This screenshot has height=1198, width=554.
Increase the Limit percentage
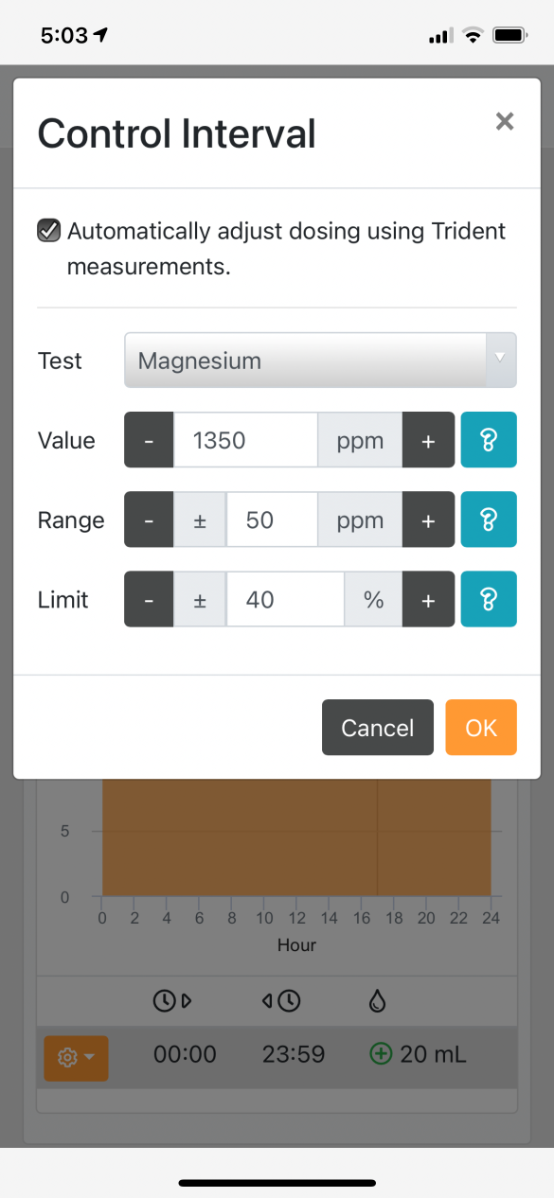(428, 599)
